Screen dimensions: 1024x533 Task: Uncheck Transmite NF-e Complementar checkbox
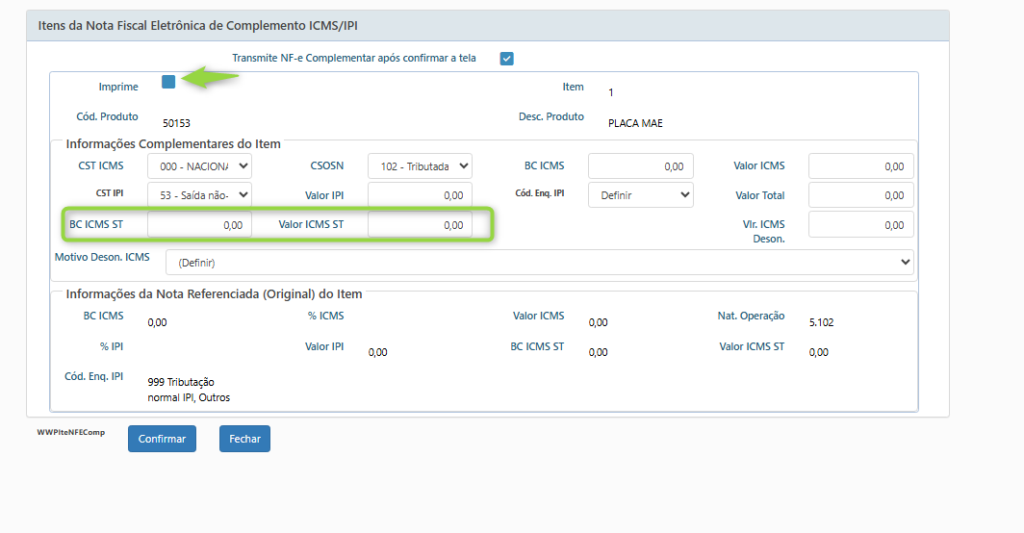click(x=507, y=59)
